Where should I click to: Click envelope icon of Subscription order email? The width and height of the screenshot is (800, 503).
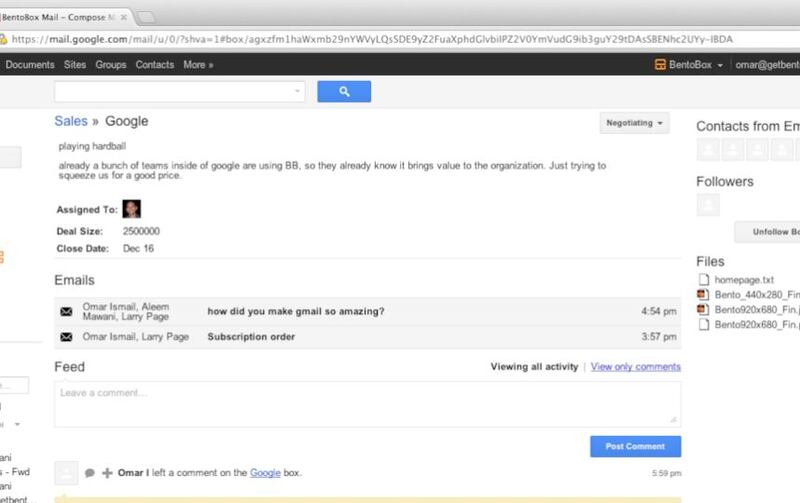point(66,337)
